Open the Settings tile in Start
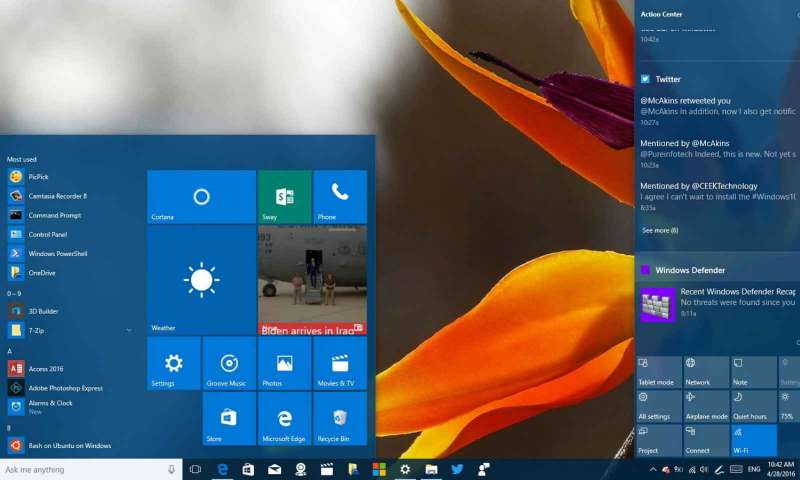 click(173, 363)
